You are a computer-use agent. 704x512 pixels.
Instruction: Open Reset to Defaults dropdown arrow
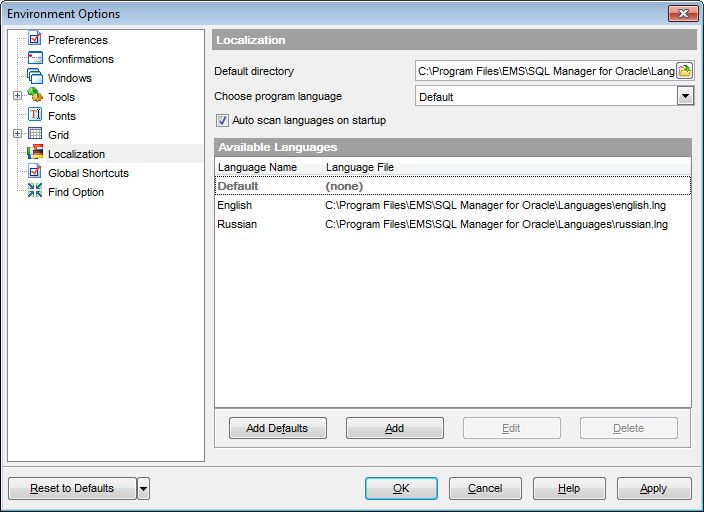coord(144,489)
